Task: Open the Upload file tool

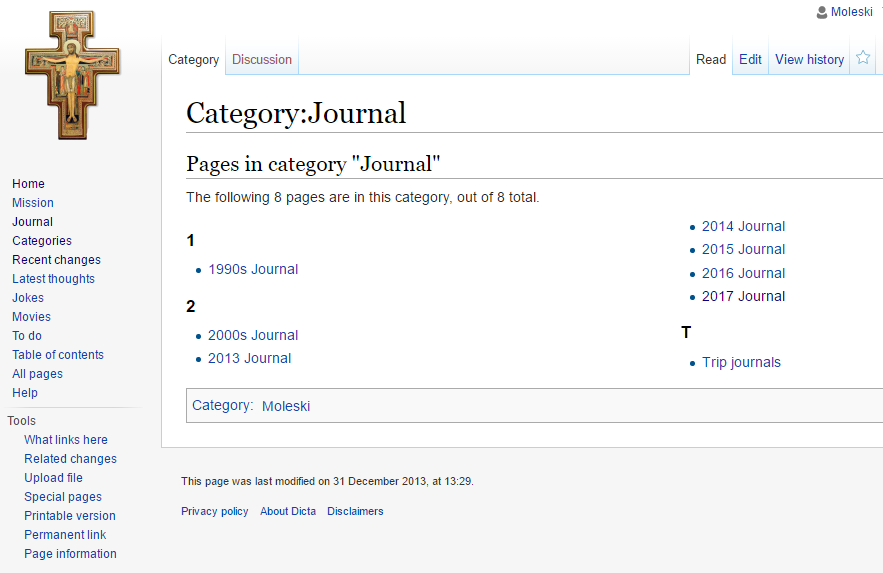Action: point(53,477)
